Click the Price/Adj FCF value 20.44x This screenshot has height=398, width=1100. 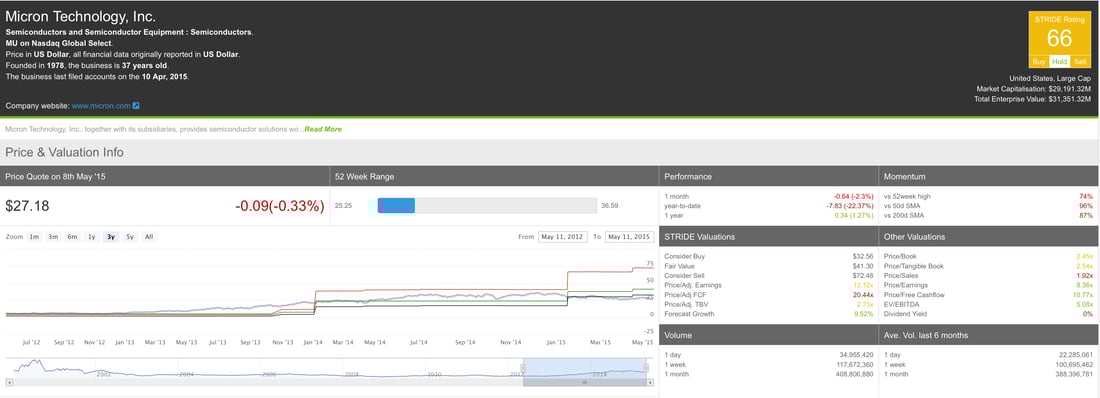click(x=862, y=295)
